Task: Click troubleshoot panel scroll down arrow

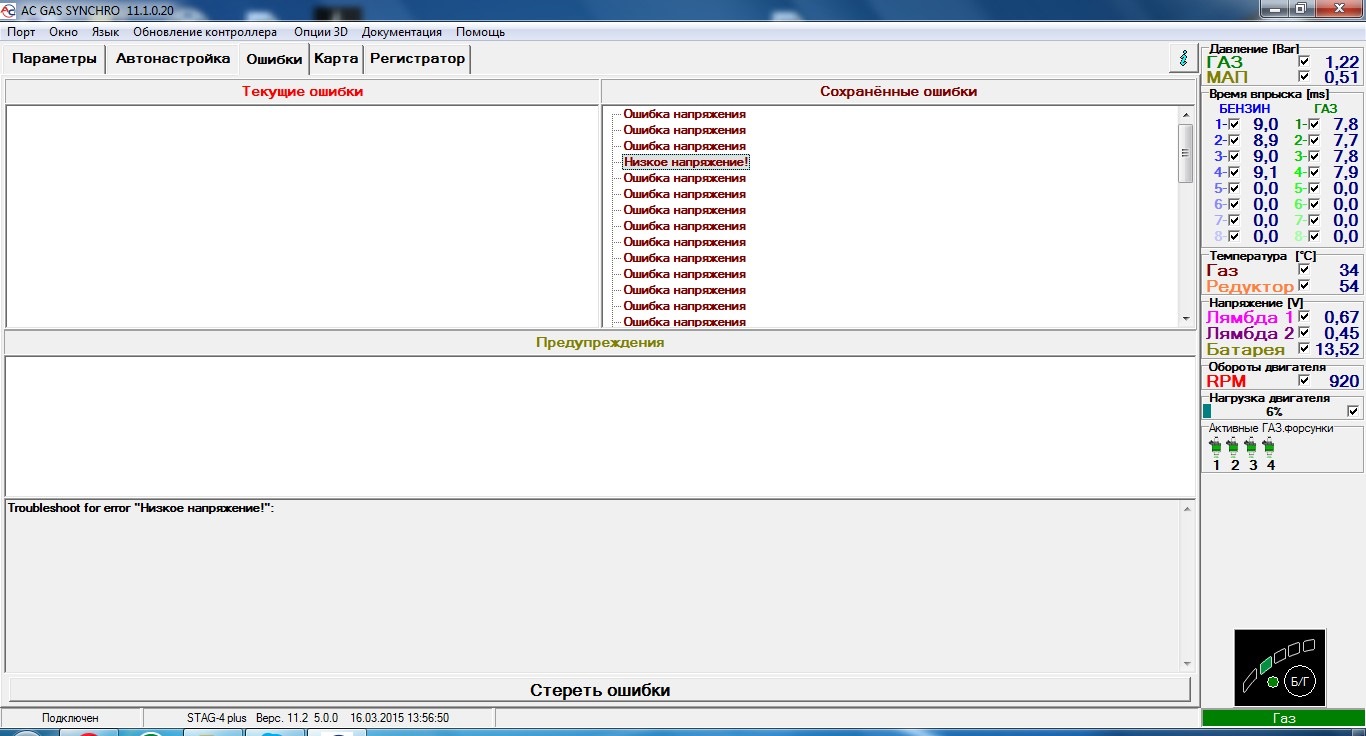Action: [1187, 663]
